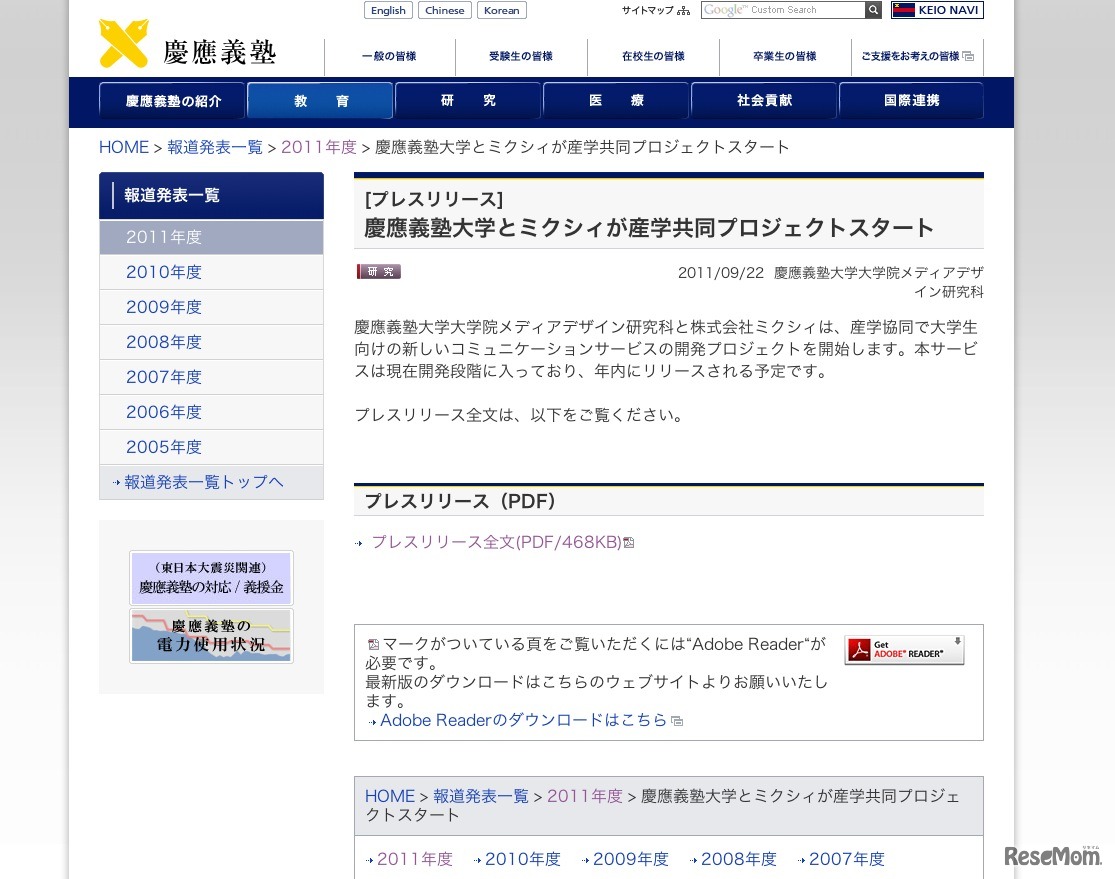Click the KEIO NAVI flag icon
This screenshot has height=879, width=1115.
click(902, 10)
